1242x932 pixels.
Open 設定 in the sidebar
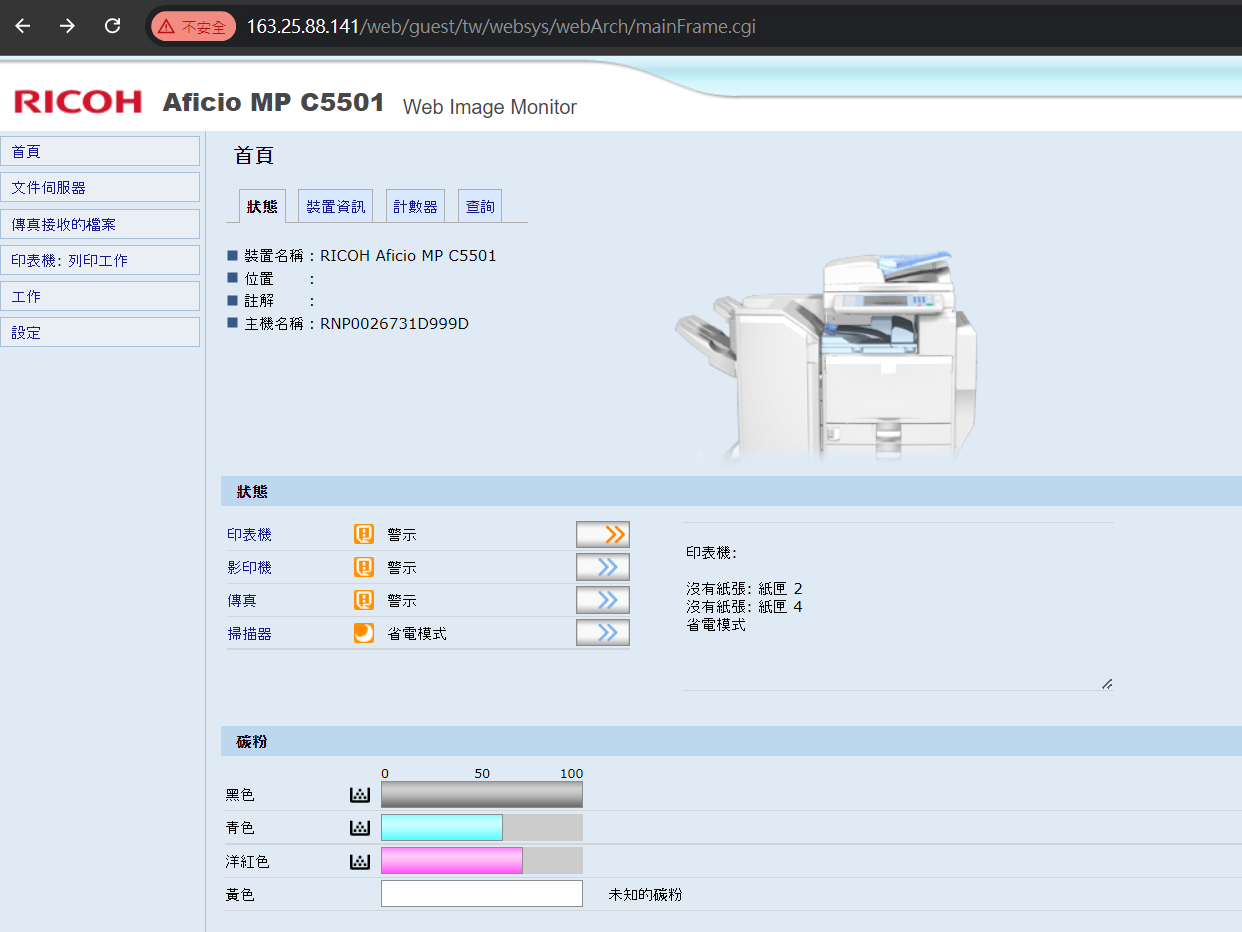100,332
